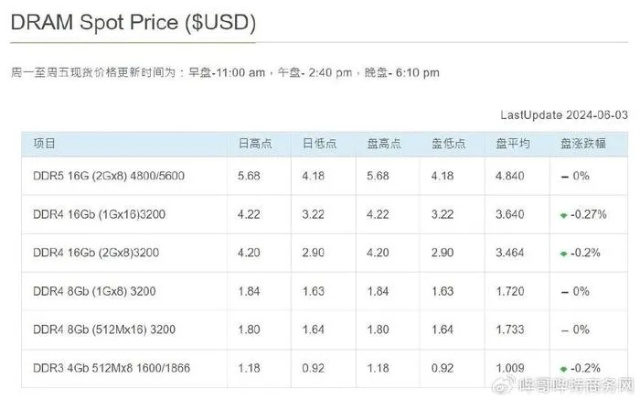Screen dimensions: 640x400
Task: Click the DRAM Spot Price ($USD) heading
Action: click(x=133, y=22)
